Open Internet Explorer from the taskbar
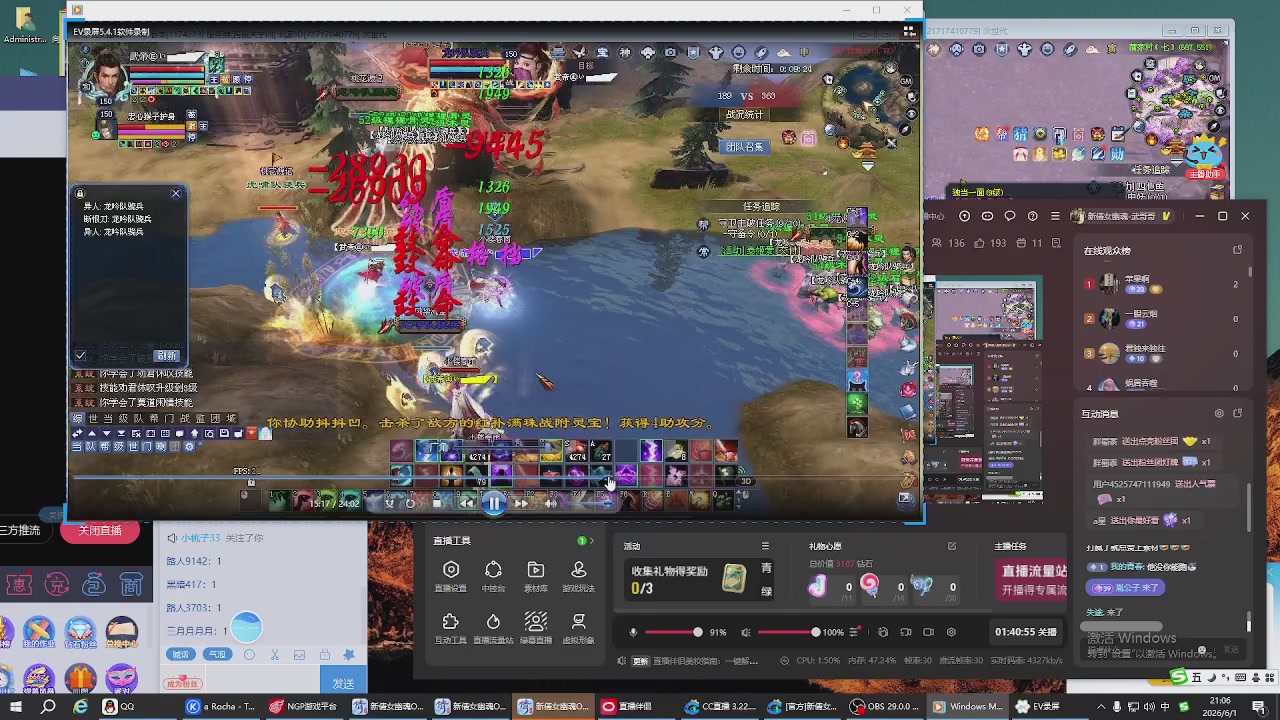The width and height of the screenshot is (1280, 720). coord(81,707)
